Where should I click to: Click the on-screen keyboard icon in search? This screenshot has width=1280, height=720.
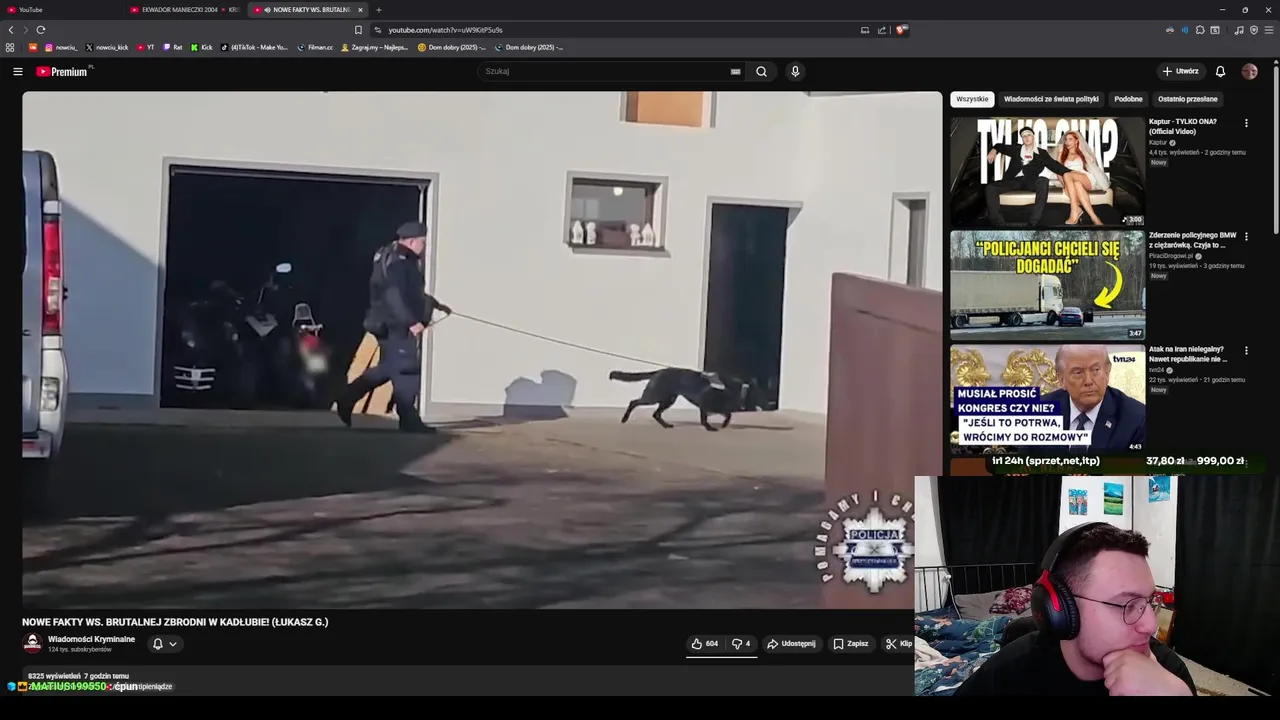click(x=735, y=71)
